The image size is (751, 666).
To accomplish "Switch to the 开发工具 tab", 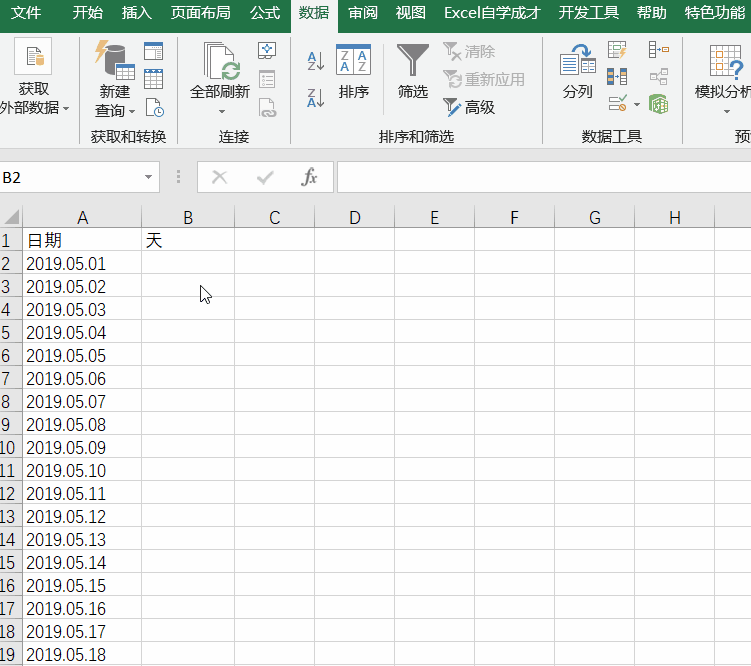I will (x=589, y=13).
